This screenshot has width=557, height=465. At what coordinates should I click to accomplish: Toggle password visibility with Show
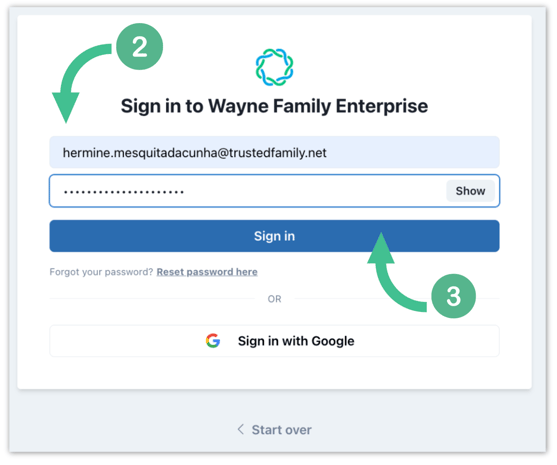[x=470, y=191]
